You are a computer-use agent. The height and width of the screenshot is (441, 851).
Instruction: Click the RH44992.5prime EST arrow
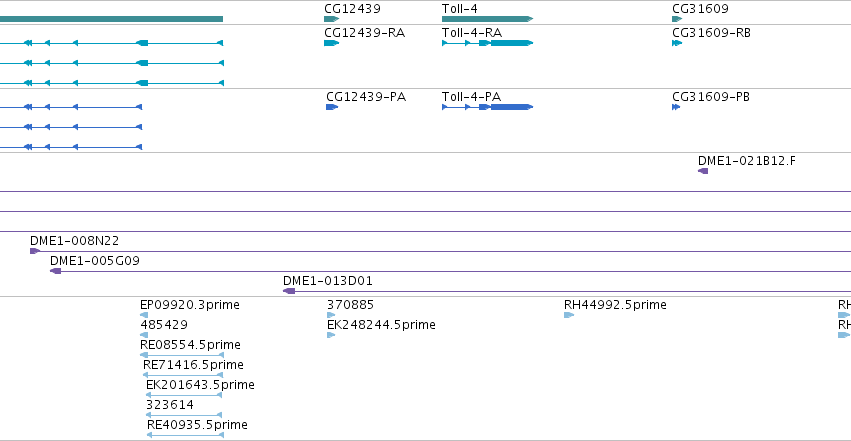tap(569, 315)
